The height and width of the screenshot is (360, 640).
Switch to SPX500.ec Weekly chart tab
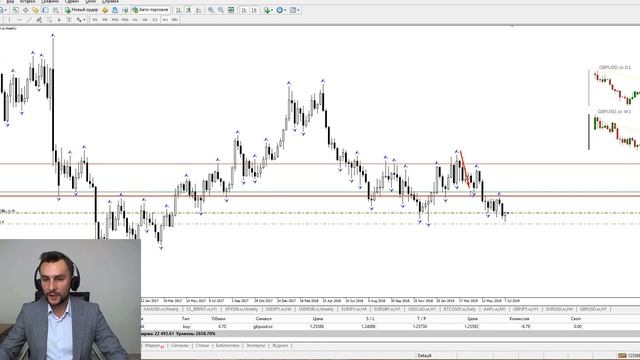tap(242, 309)
